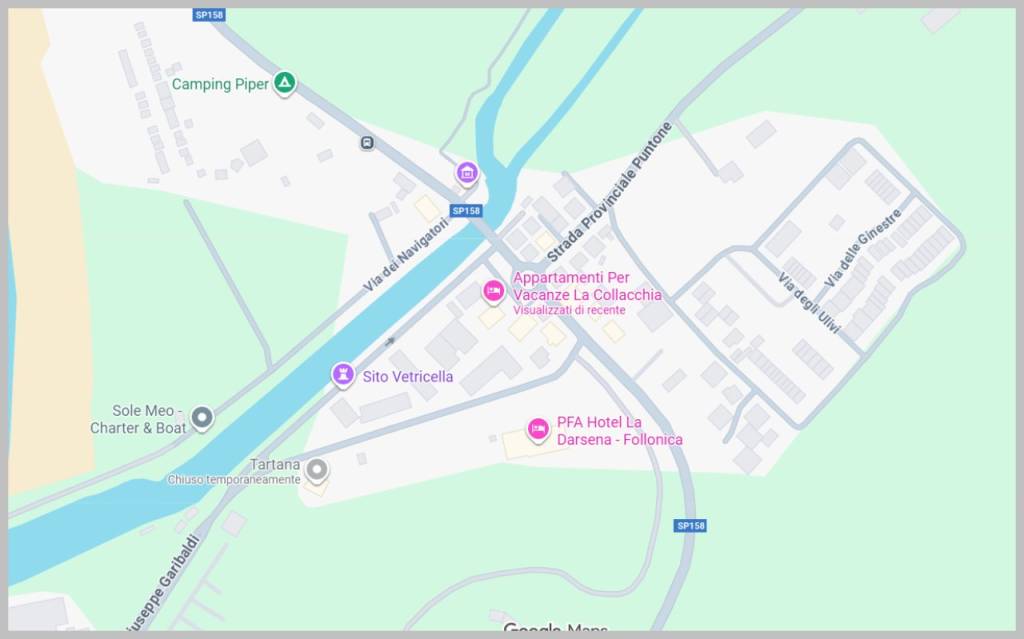Click the Via dei Navigatori street label
1024x639 pixels.
[406, 254]
